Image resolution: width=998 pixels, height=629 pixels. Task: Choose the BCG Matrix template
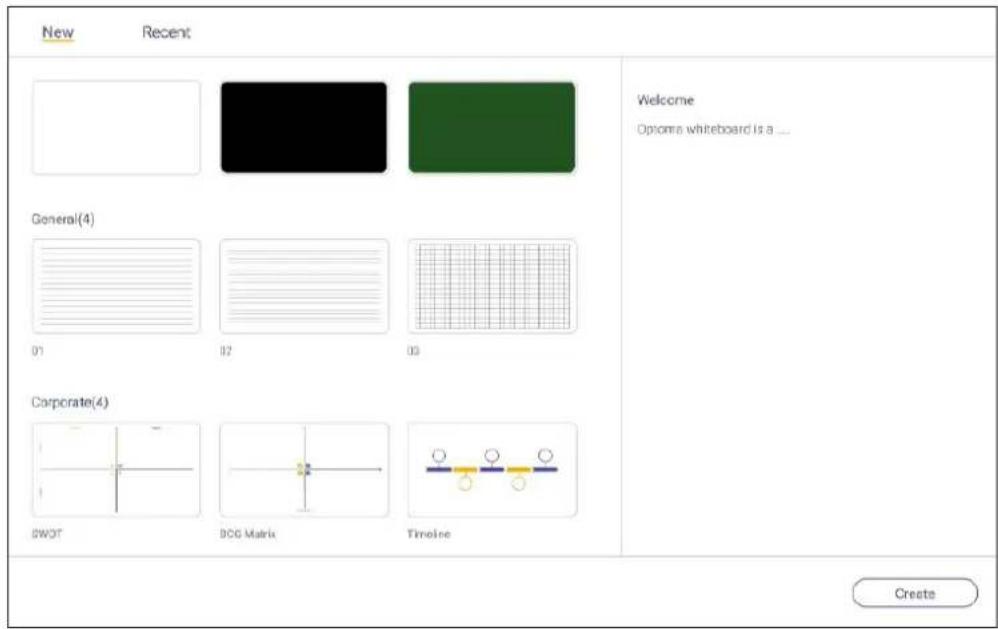(x=304, y=470)
